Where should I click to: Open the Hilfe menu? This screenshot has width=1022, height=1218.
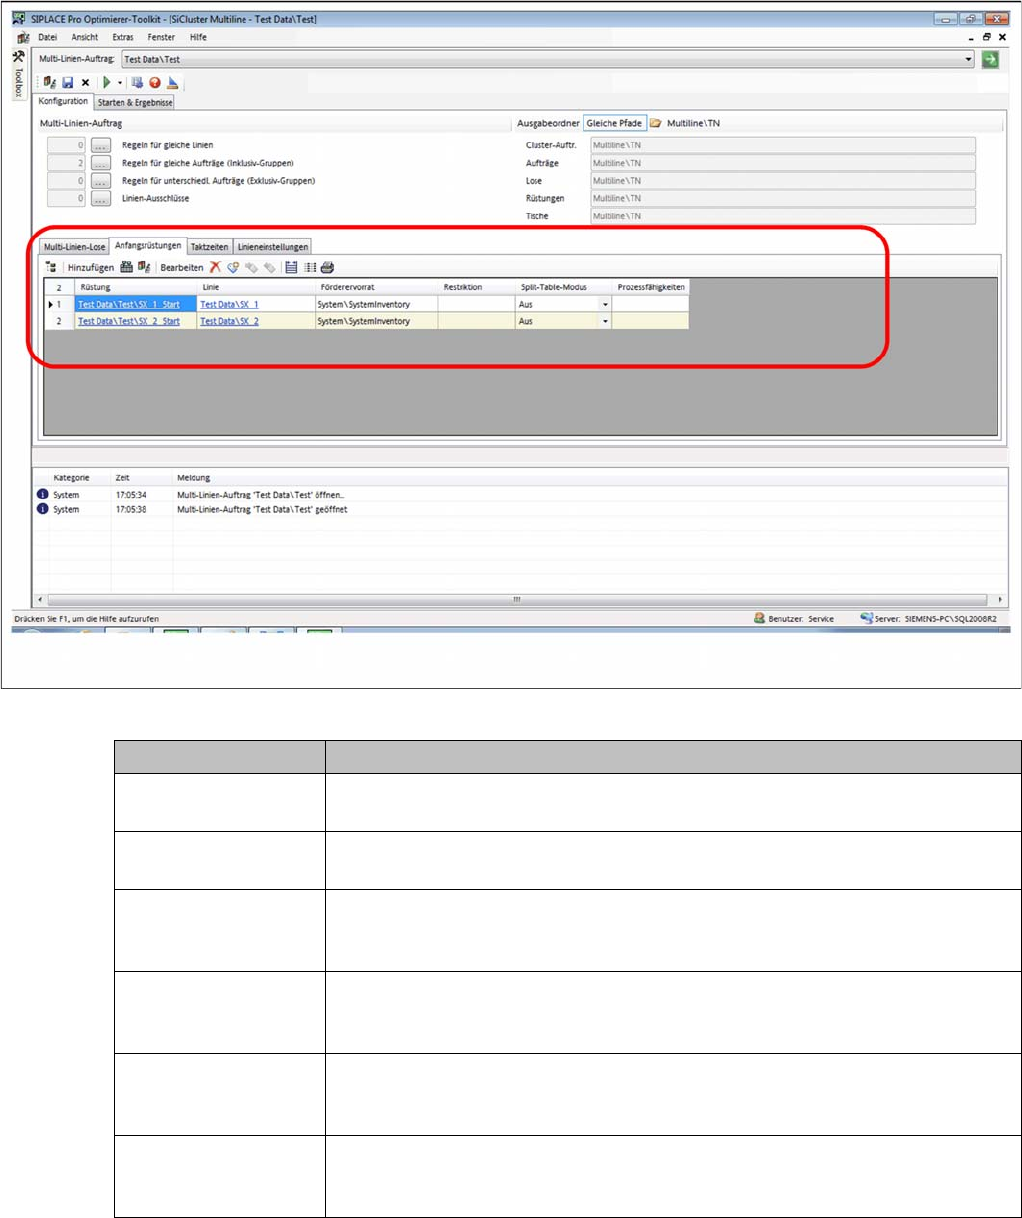[198, 37]
